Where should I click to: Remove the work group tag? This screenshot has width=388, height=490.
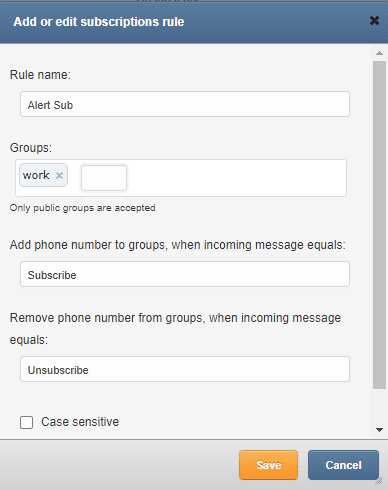click(59, 175)
